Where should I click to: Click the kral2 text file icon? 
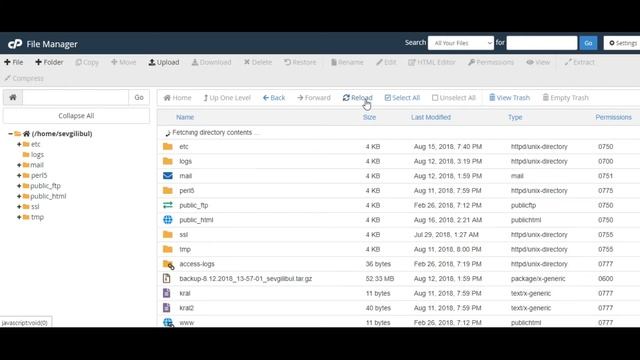click(167, 308)
